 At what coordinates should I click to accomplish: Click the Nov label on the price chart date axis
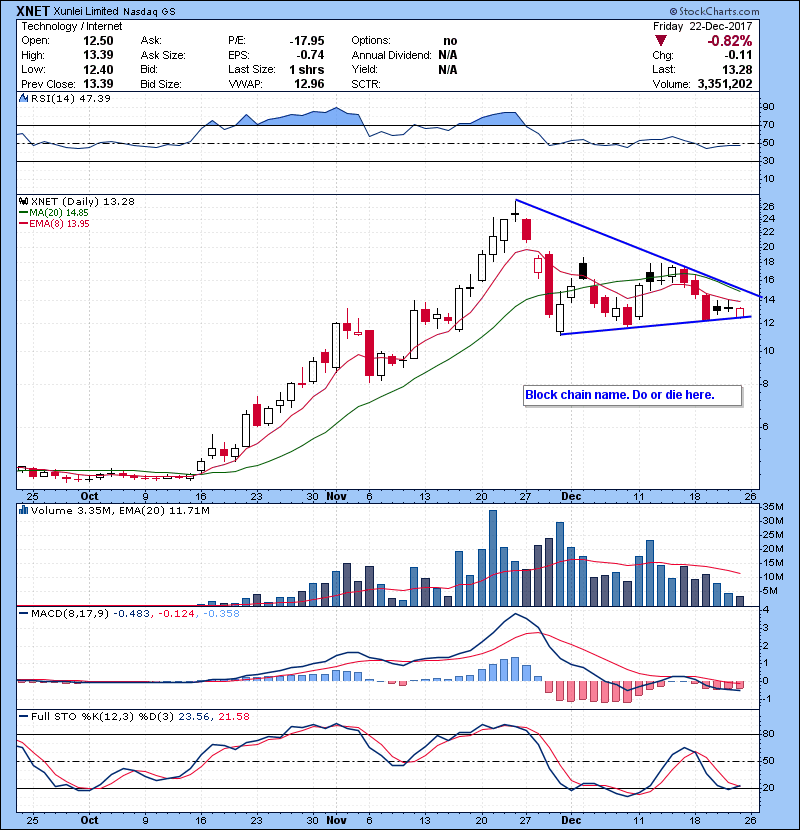tap(336, 496)
